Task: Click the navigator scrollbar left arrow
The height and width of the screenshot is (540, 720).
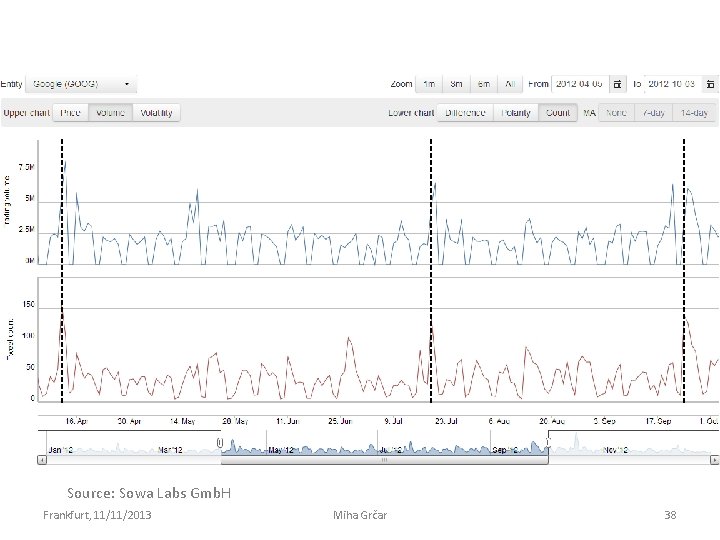Action: [42, 460]
